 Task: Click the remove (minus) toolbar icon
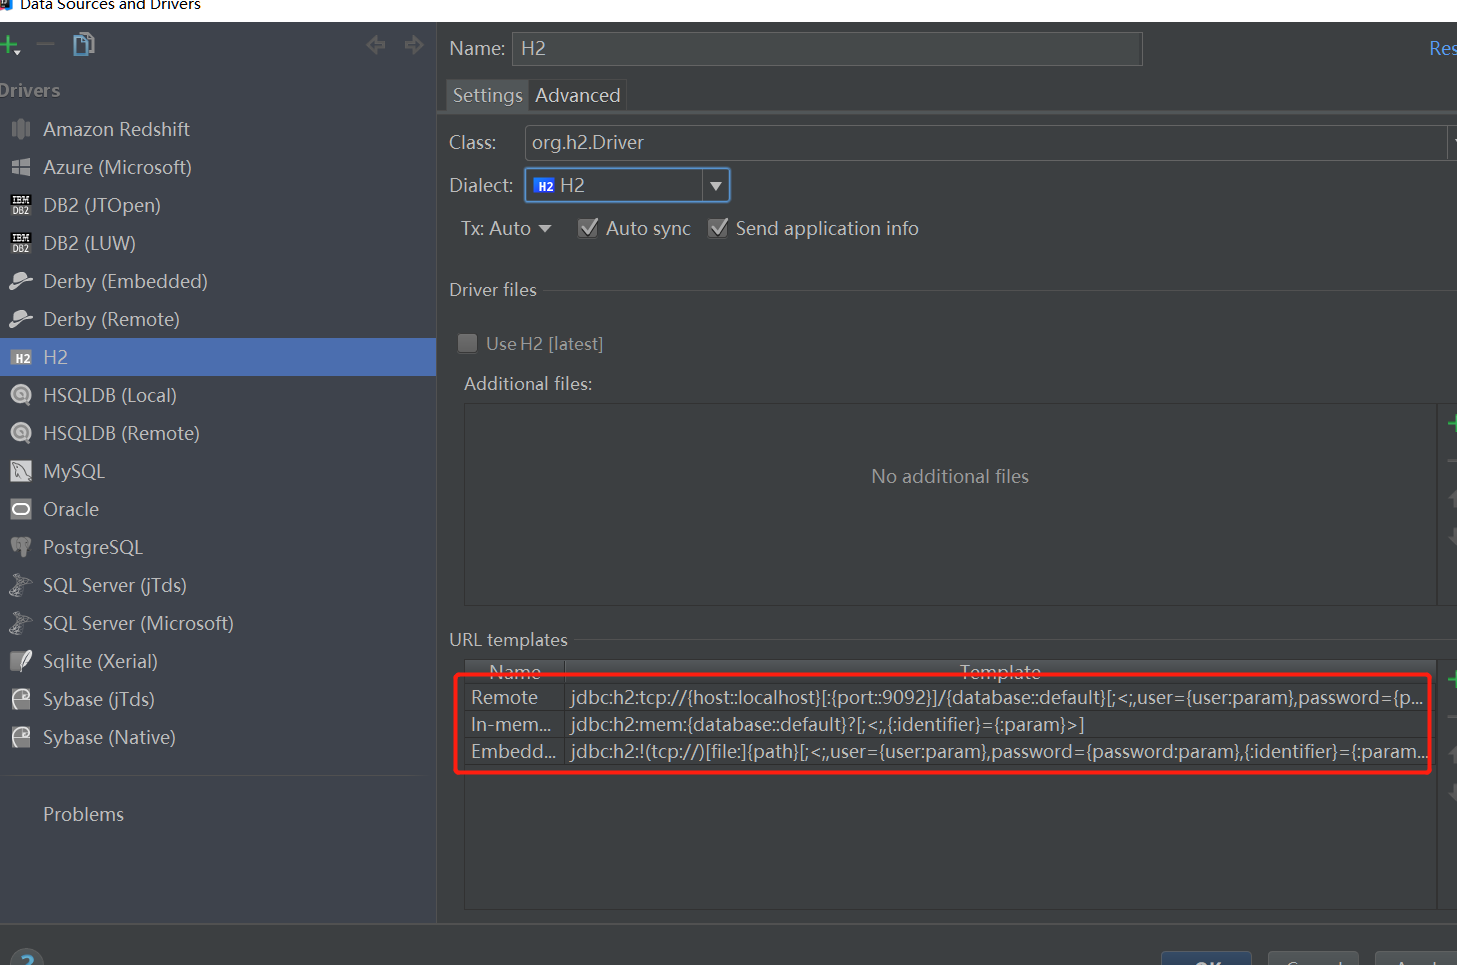(x=45, y=44)
